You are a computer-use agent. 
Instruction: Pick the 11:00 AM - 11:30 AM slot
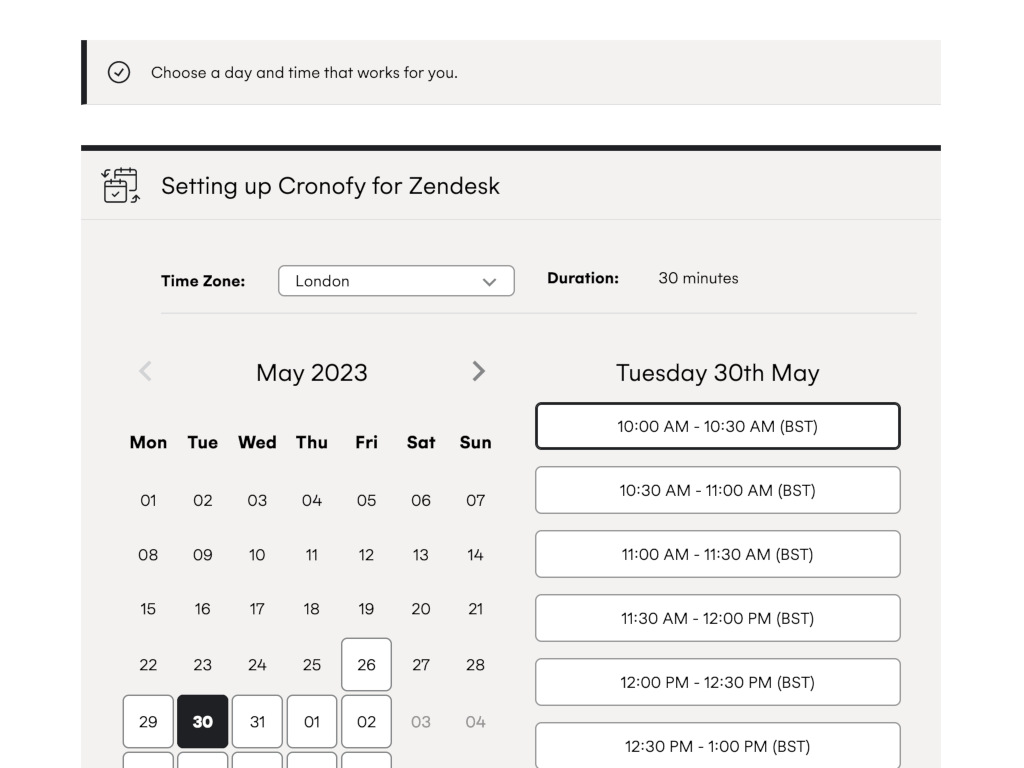[x=717, y=555]
